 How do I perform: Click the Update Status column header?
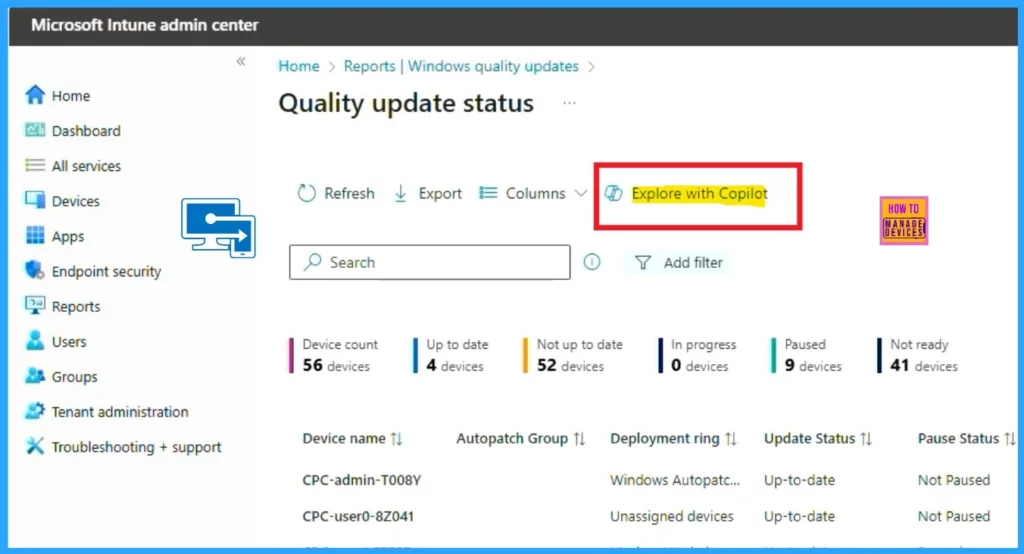[x=809, y=438]
